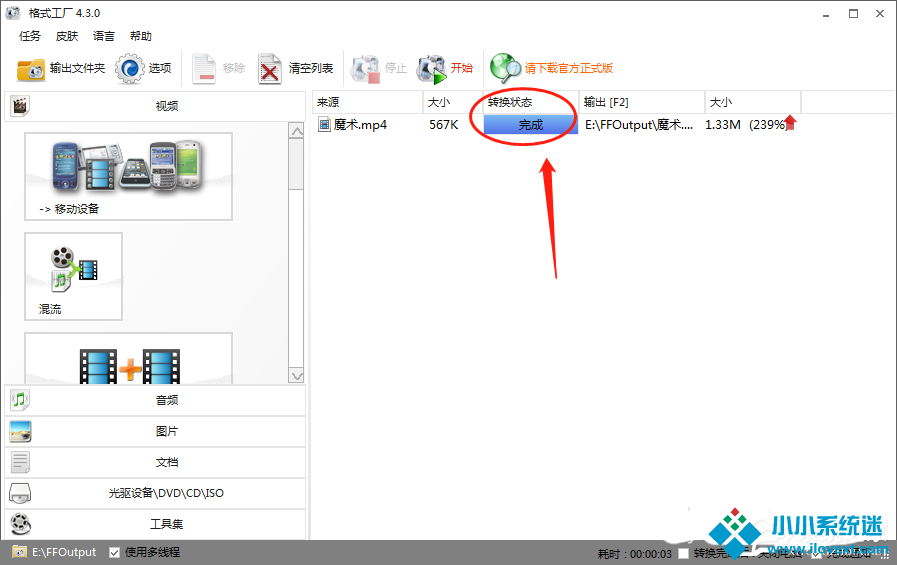Screen dimensions: 897x565
Task: Open the 任务 menu
Action: pyautogui.click(x=30, y=36)
